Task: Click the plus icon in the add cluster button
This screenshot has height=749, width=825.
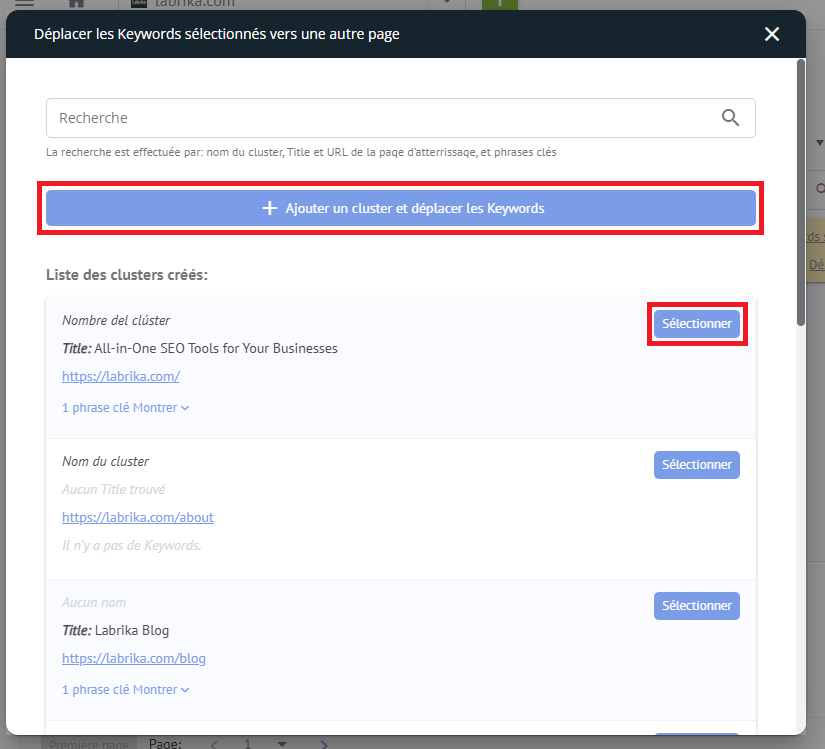Action: [269, 208]
